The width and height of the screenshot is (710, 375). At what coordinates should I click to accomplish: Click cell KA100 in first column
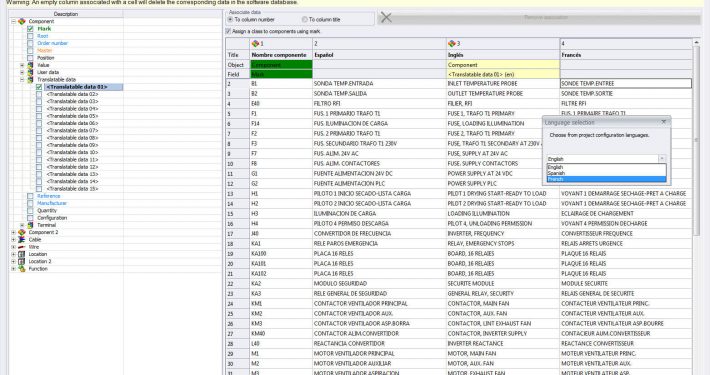pos(281,254)
